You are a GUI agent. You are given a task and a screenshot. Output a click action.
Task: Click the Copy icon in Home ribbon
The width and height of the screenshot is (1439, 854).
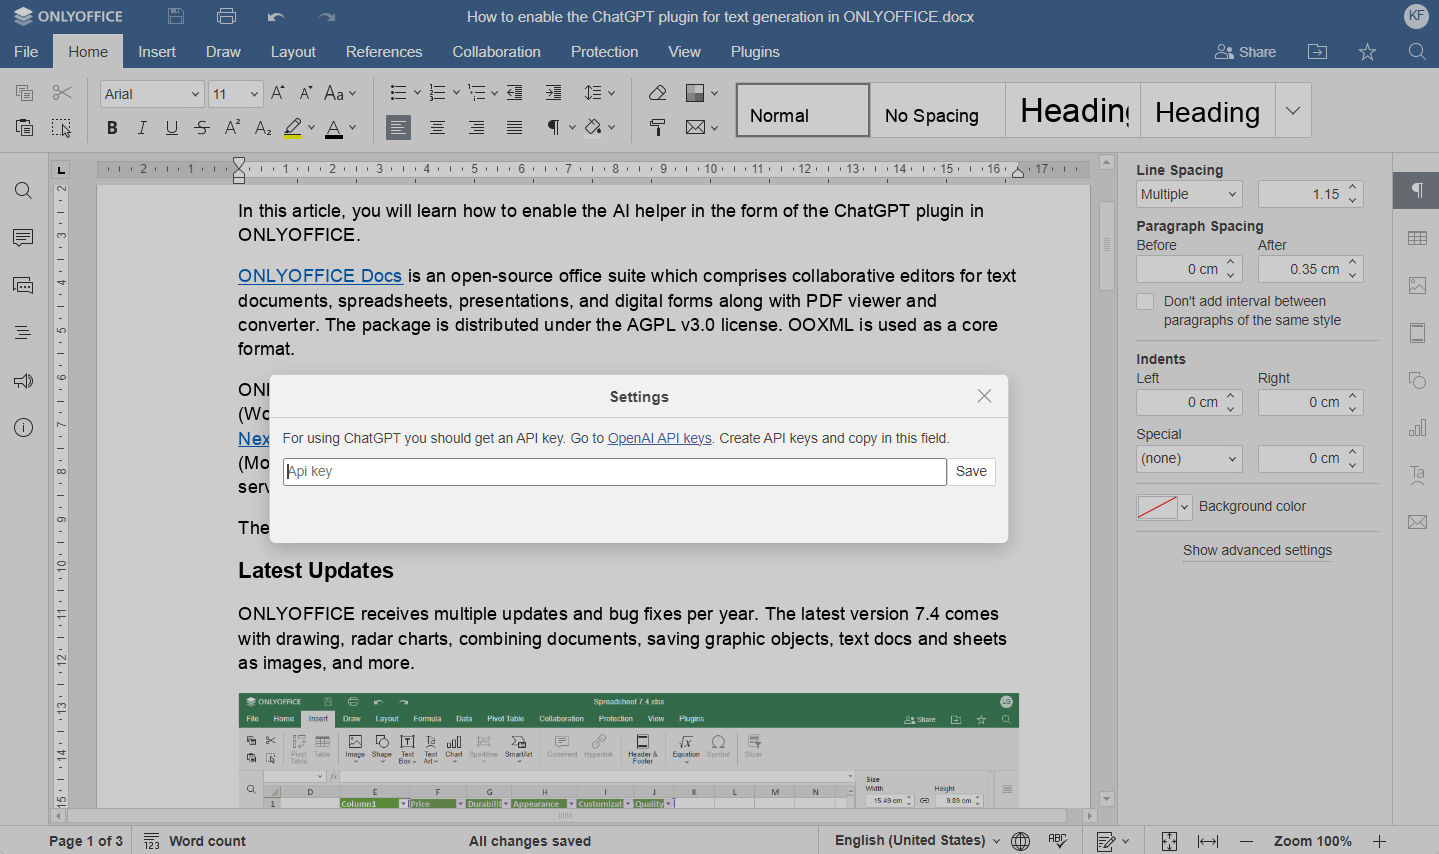(x=24, y=93)
